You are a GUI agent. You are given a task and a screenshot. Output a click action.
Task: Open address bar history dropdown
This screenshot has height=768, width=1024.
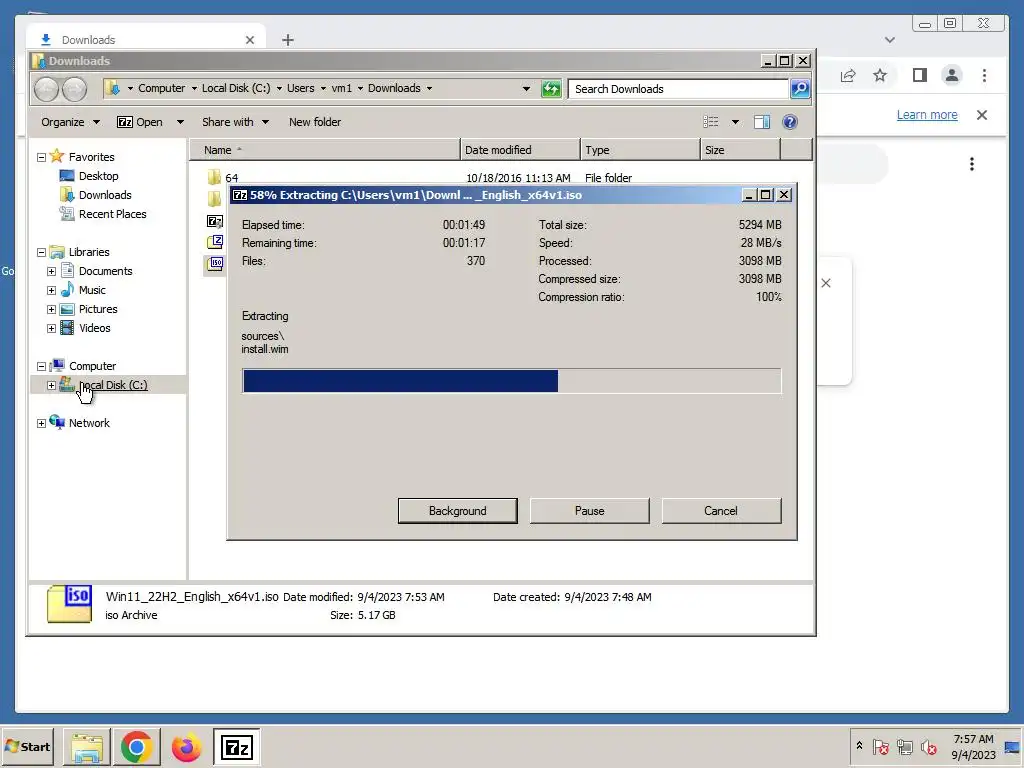(526, 89)
